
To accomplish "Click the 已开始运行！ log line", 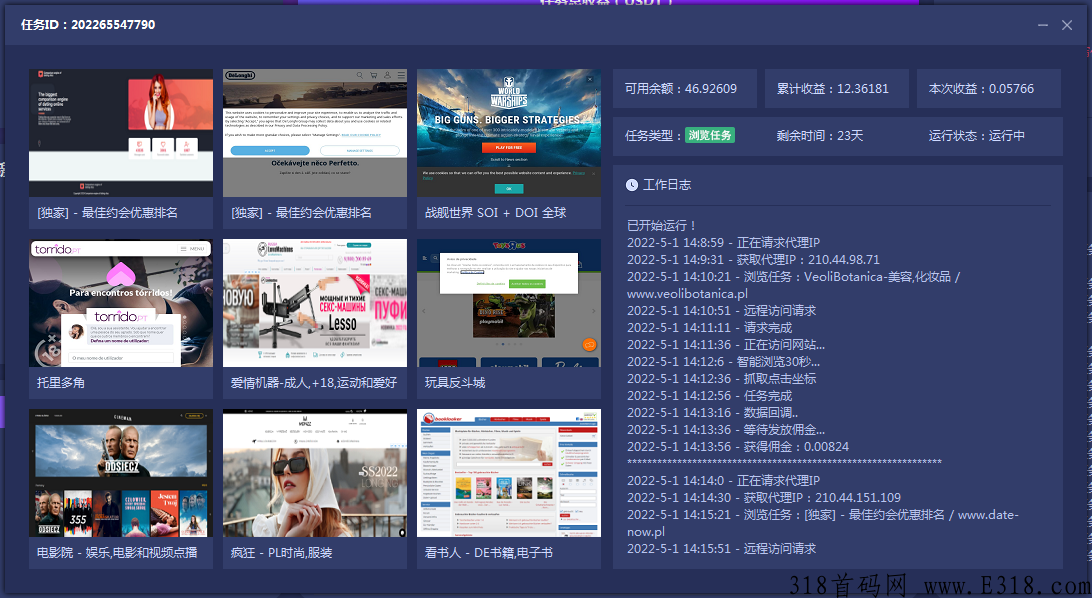I will click(x=662, y=226).
